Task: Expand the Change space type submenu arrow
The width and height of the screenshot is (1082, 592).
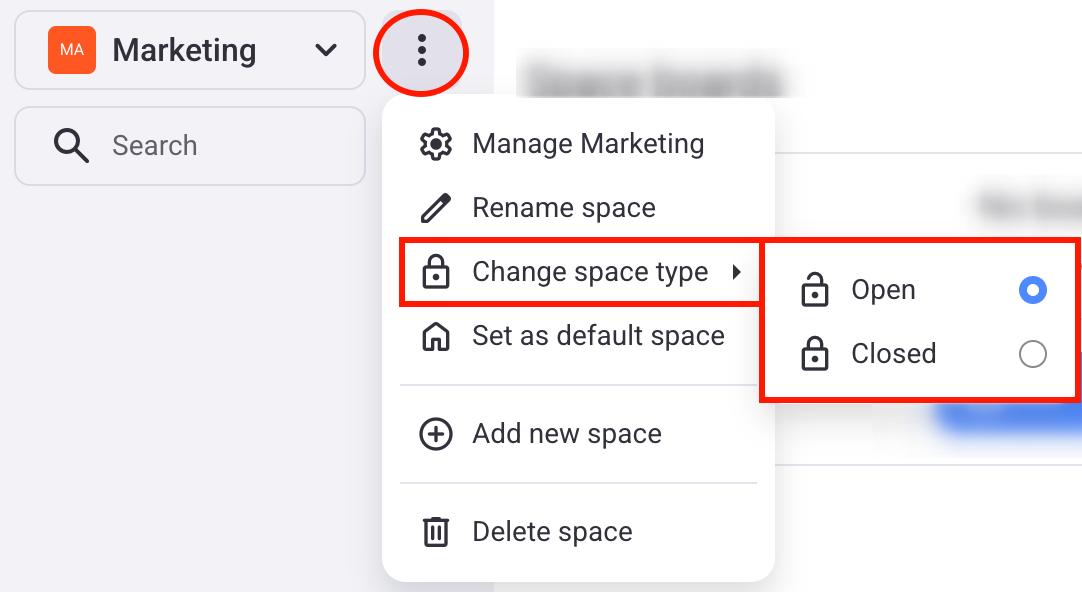Action: point(737,272)
